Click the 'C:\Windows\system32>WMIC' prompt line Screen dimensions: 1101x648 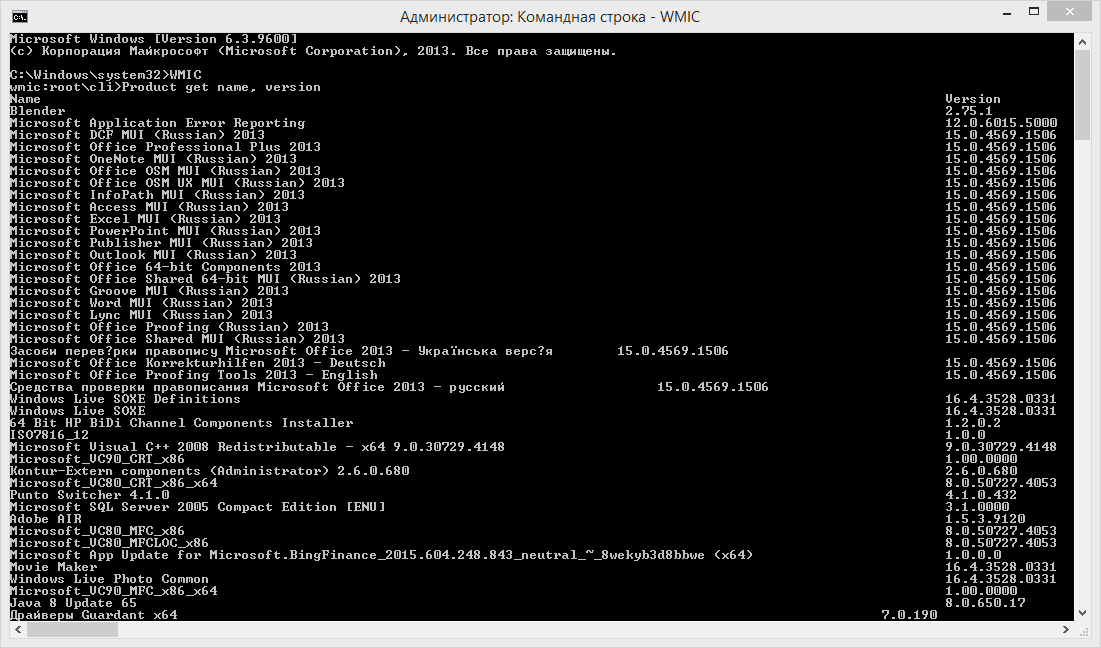tap(105, 75)
